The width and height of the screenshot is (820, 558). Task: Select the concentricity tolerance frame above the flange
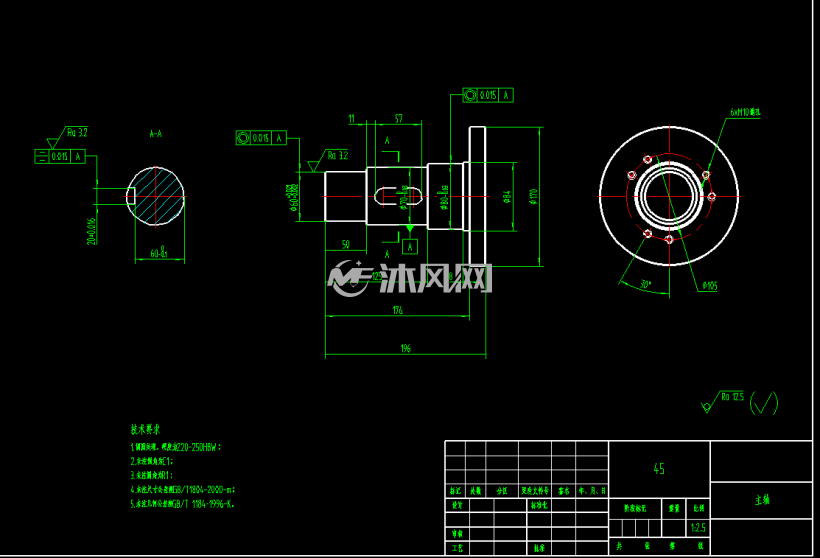point(488,95)
